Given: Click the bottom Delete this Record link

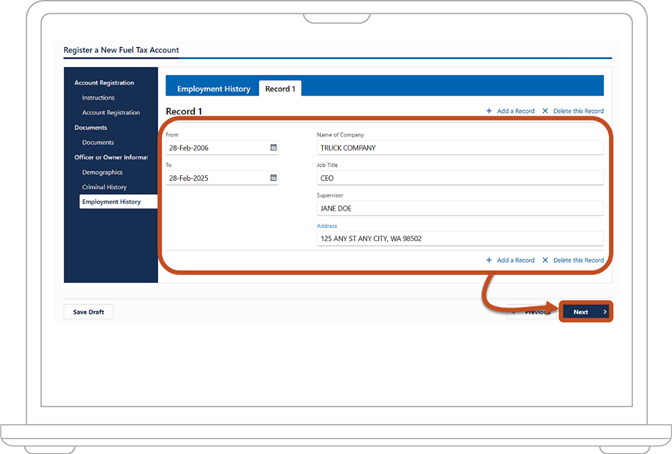Looking at the screenshot, I should tap(573, 260).
